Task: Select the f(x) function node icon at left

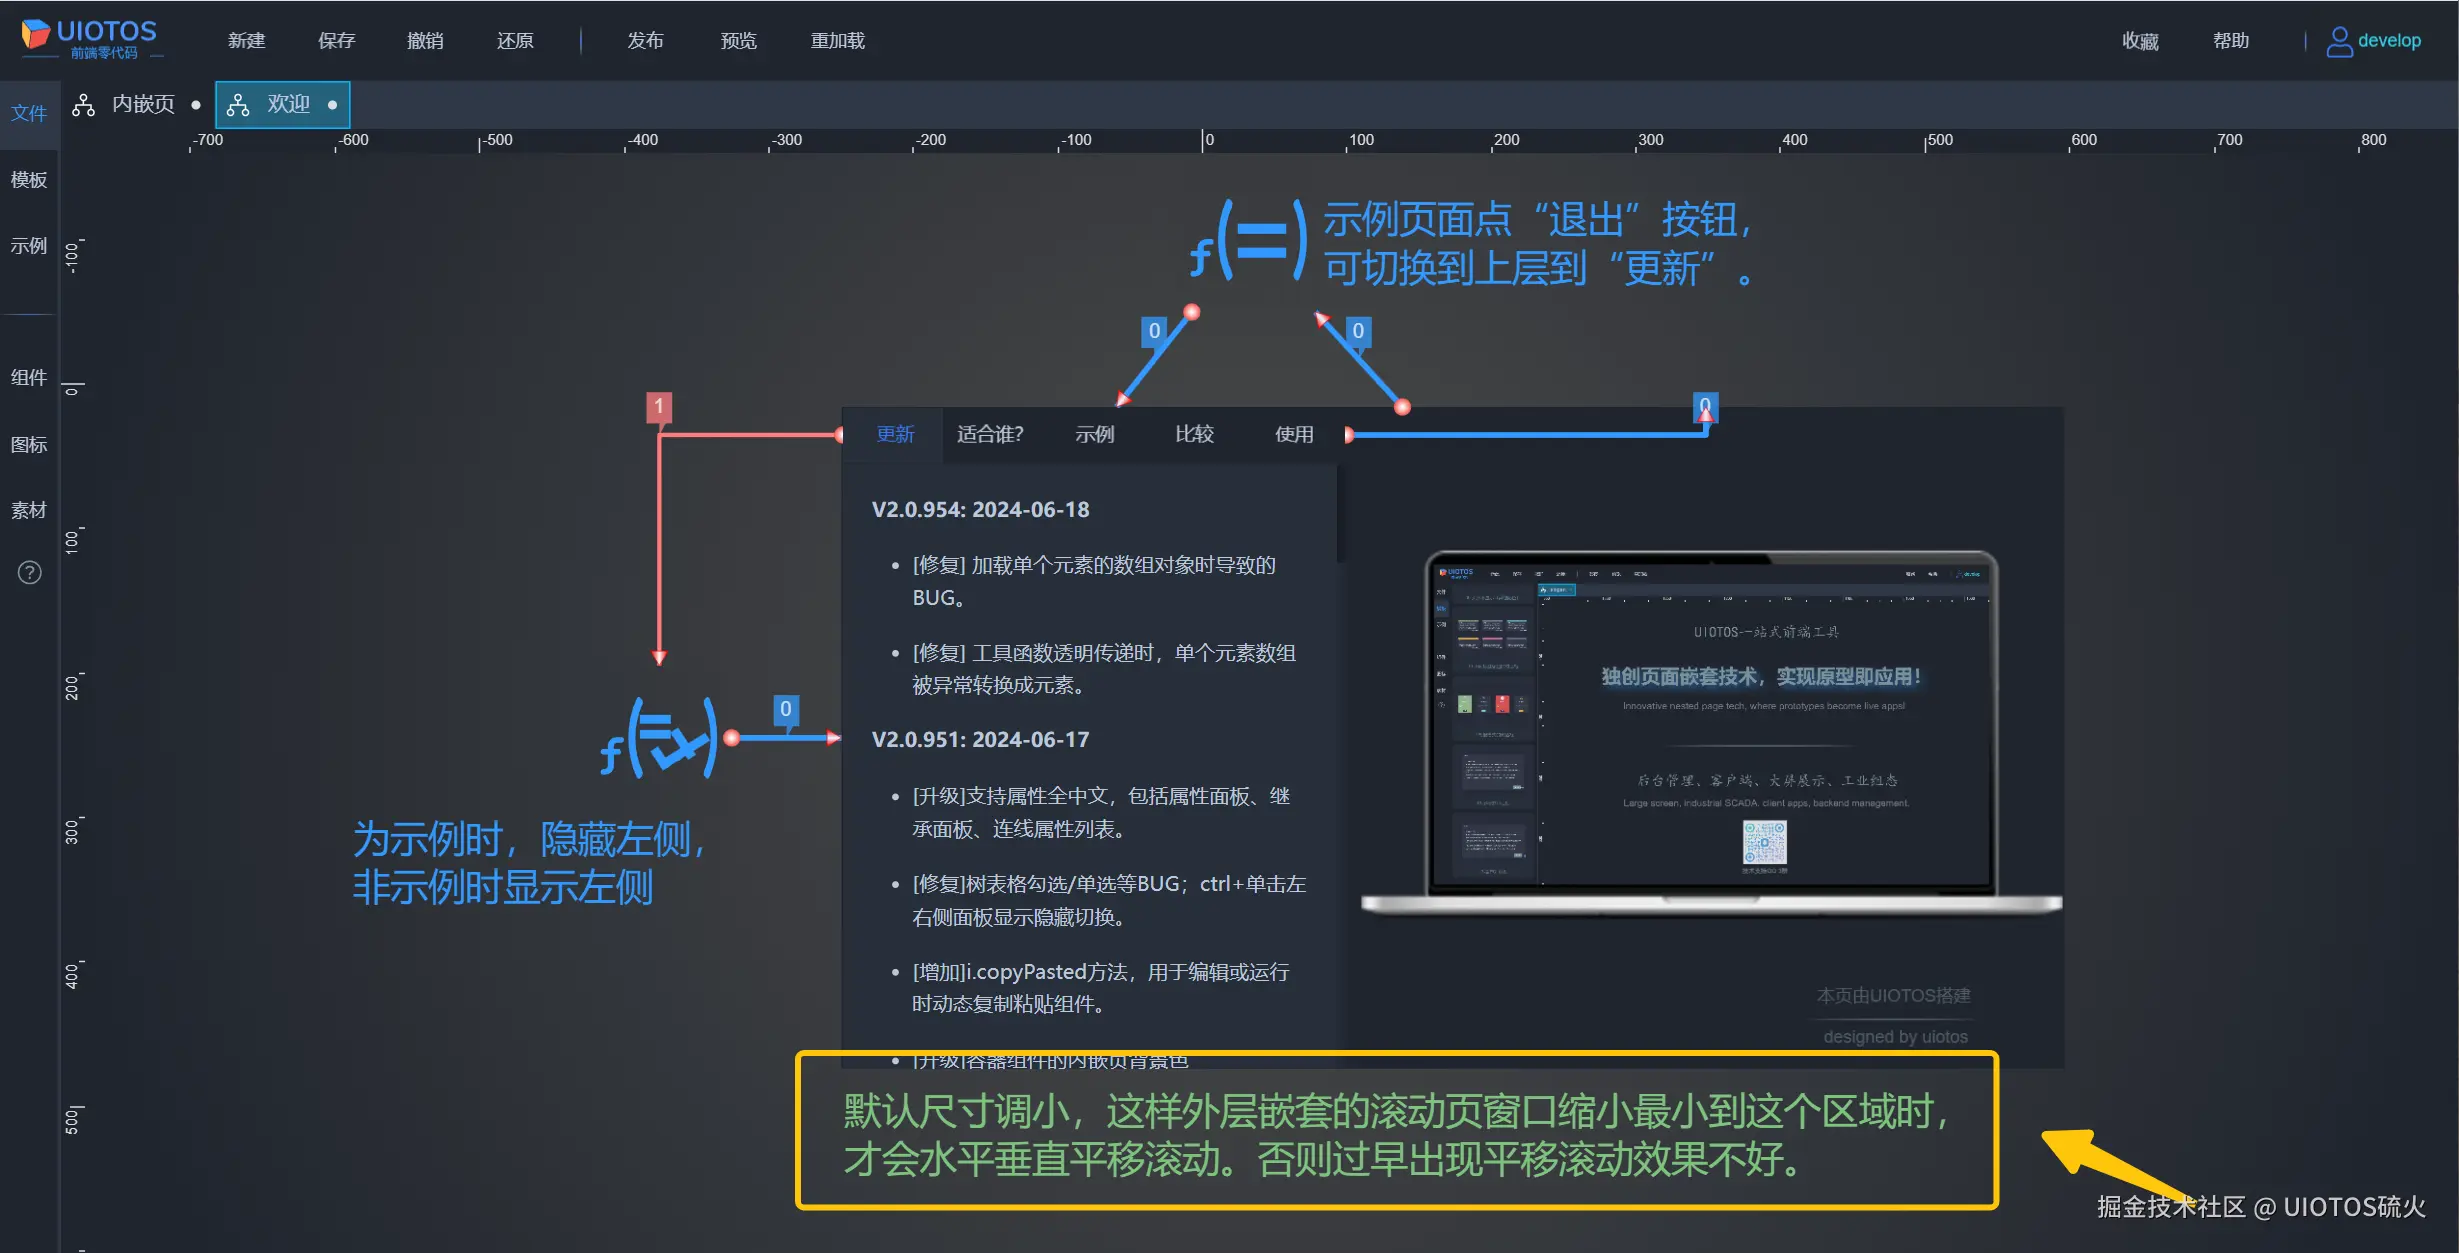Action: 659,738
